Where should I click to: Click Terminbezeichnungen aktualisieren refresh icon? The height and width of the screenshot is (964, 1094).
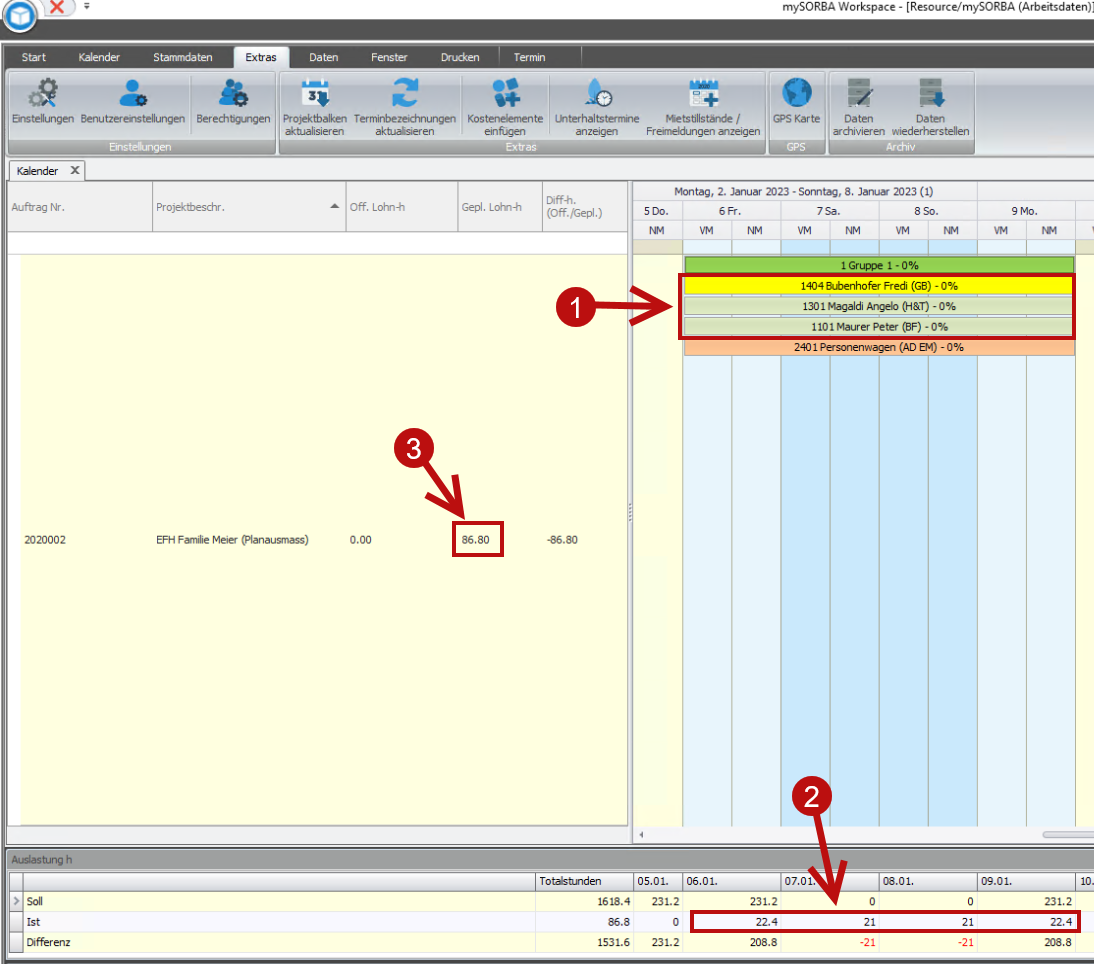[x=404, y=96]
